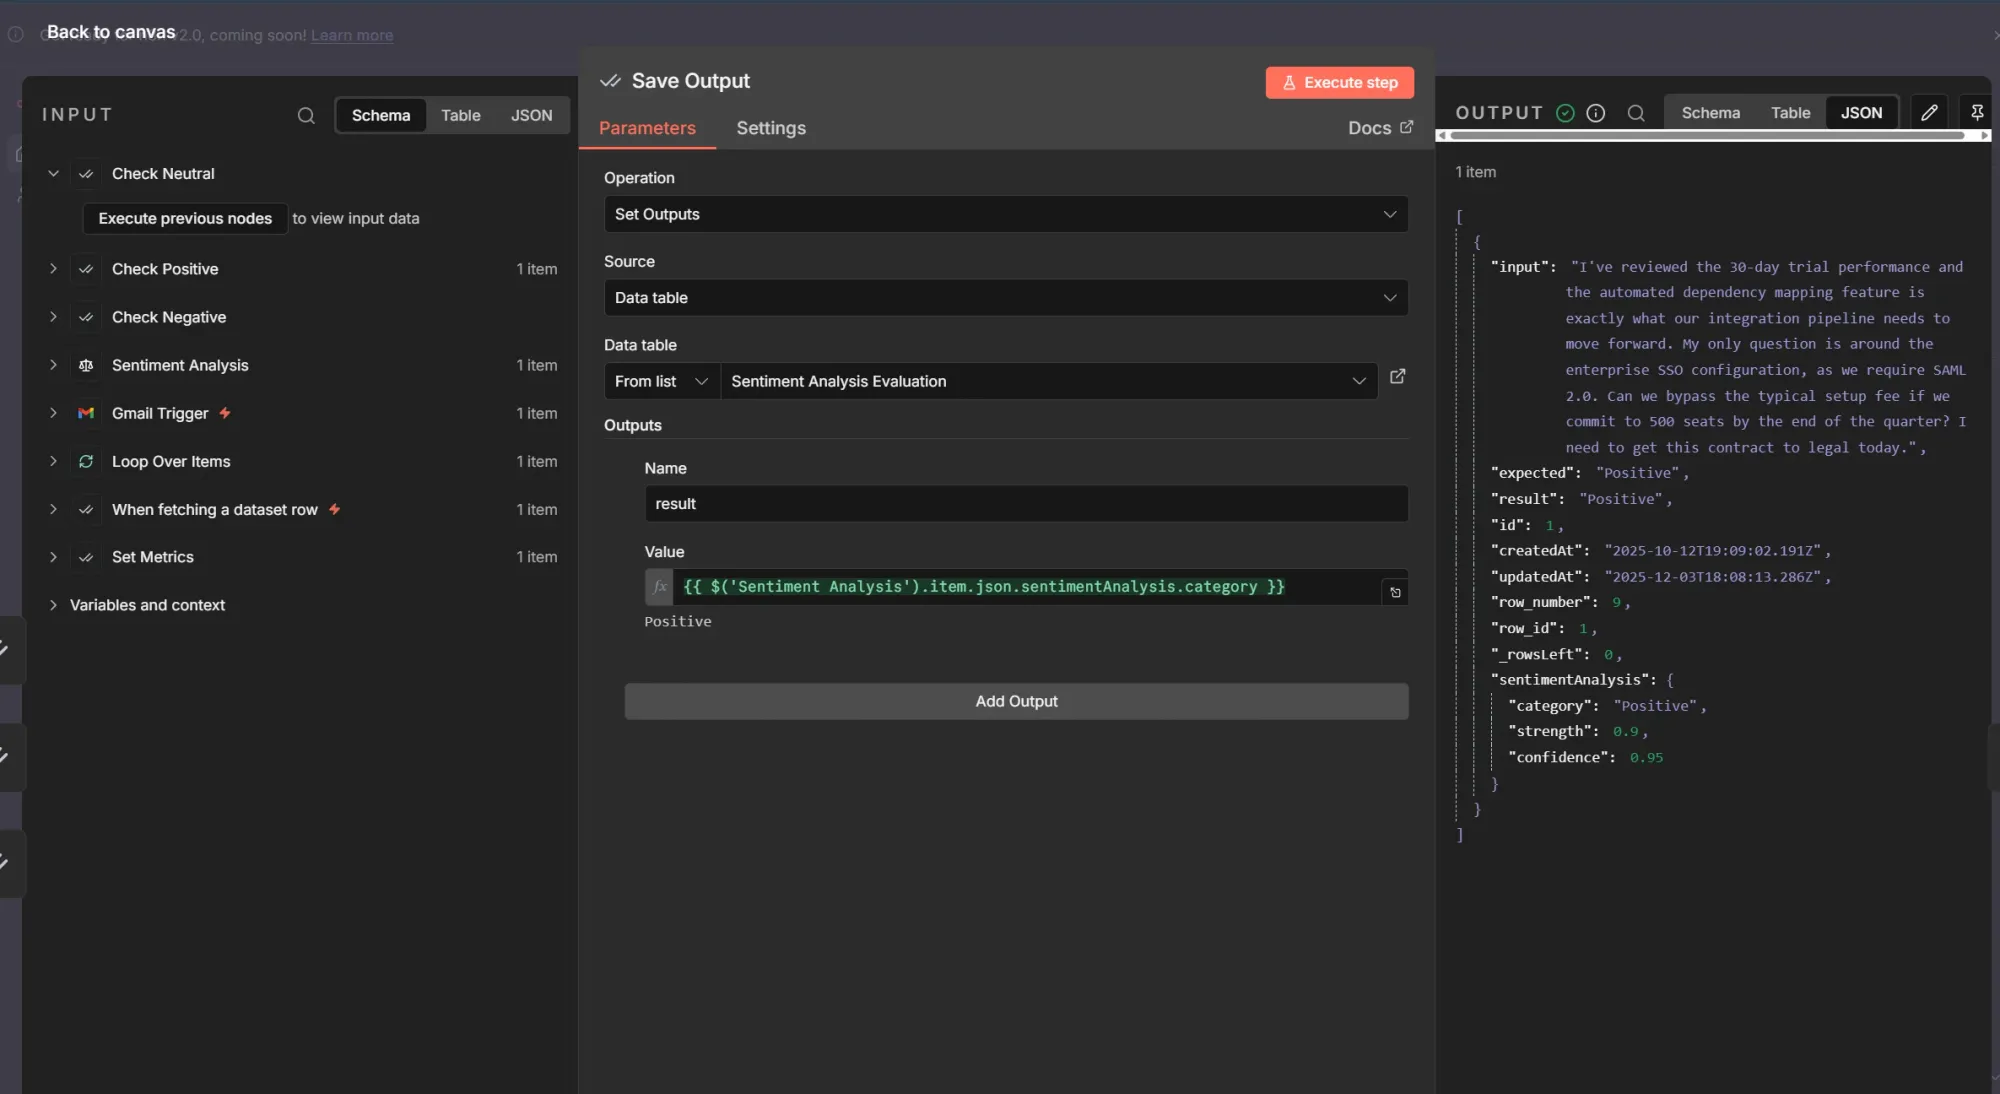
Task: Pin the output data
Action: click(x=1977, y=112)
